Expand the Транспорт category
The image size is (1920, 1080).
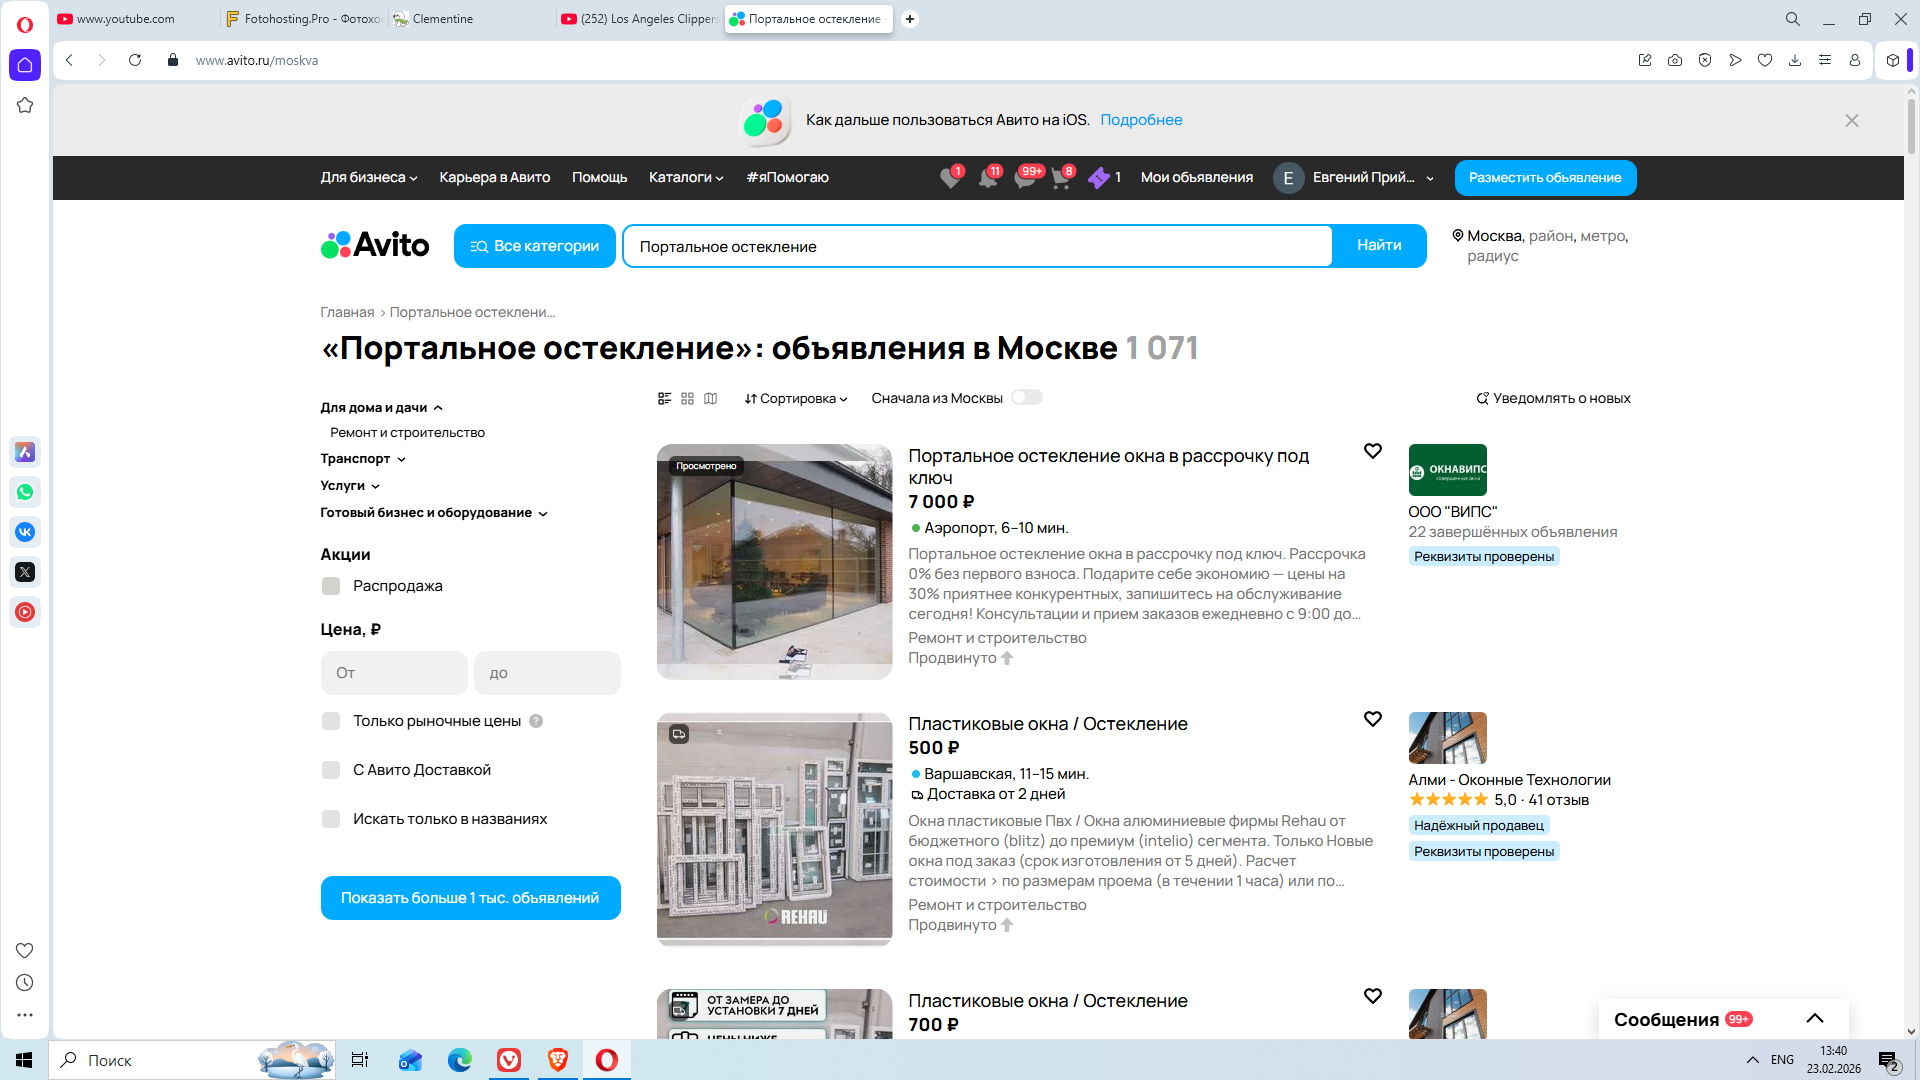pos(362,459)
